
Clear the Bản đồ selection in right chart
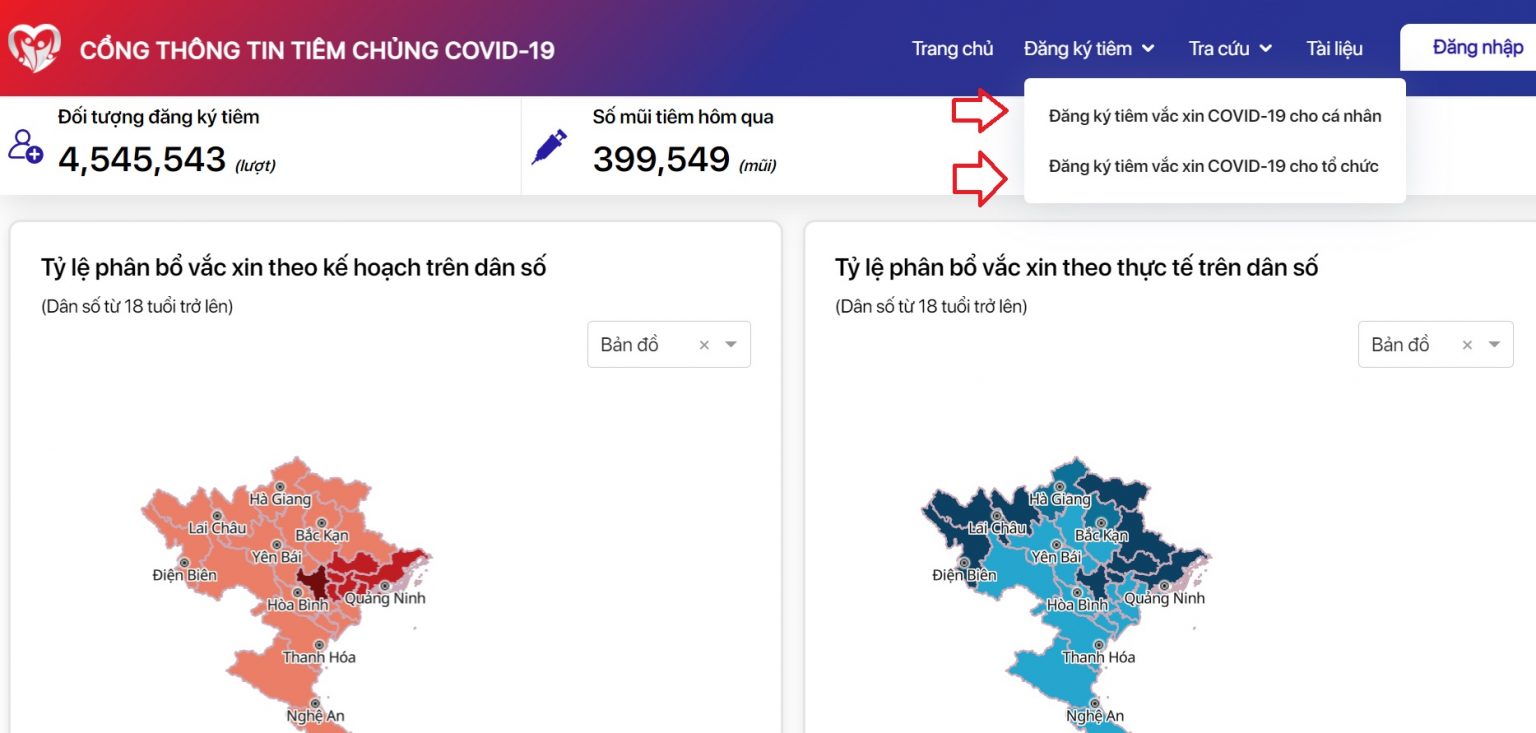(1467, 345)
